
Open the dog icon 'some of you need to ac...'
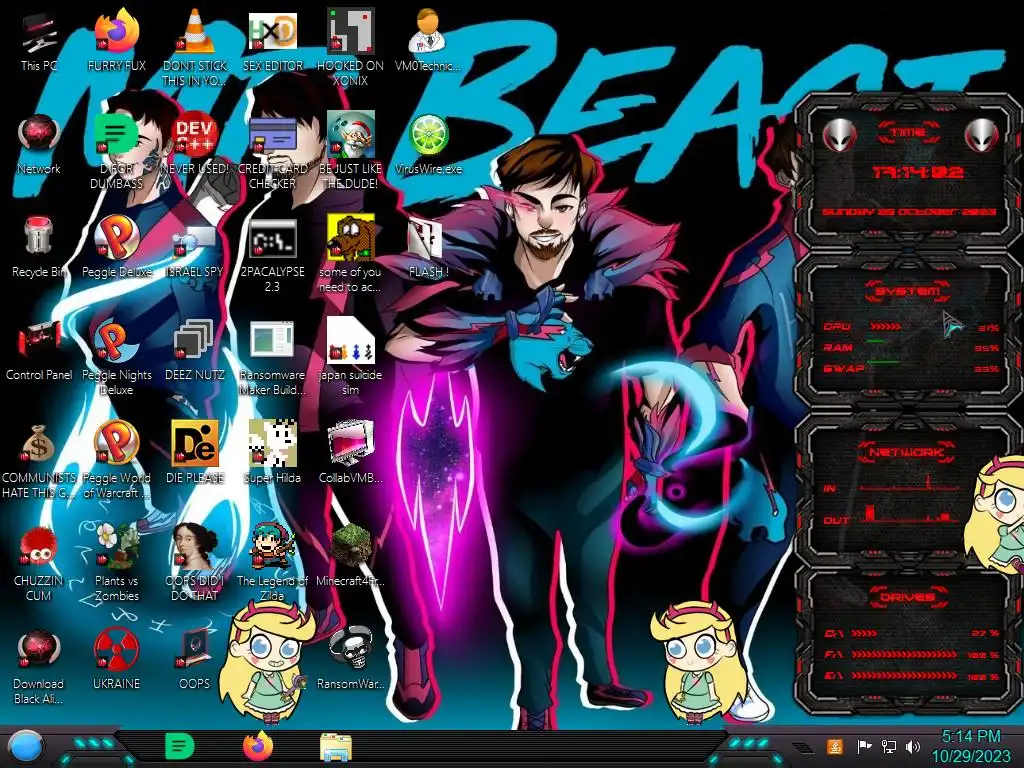point(351,238)
